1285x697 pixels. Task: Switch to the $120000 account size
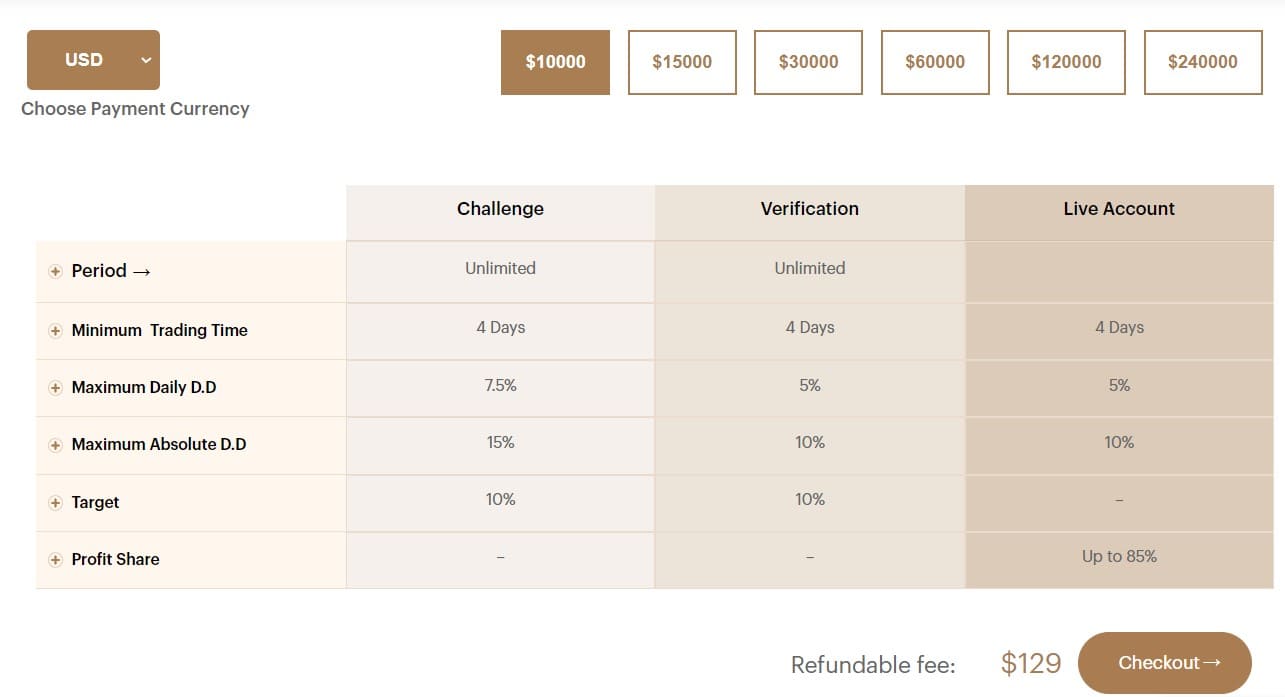click(x=1066, y=62)
